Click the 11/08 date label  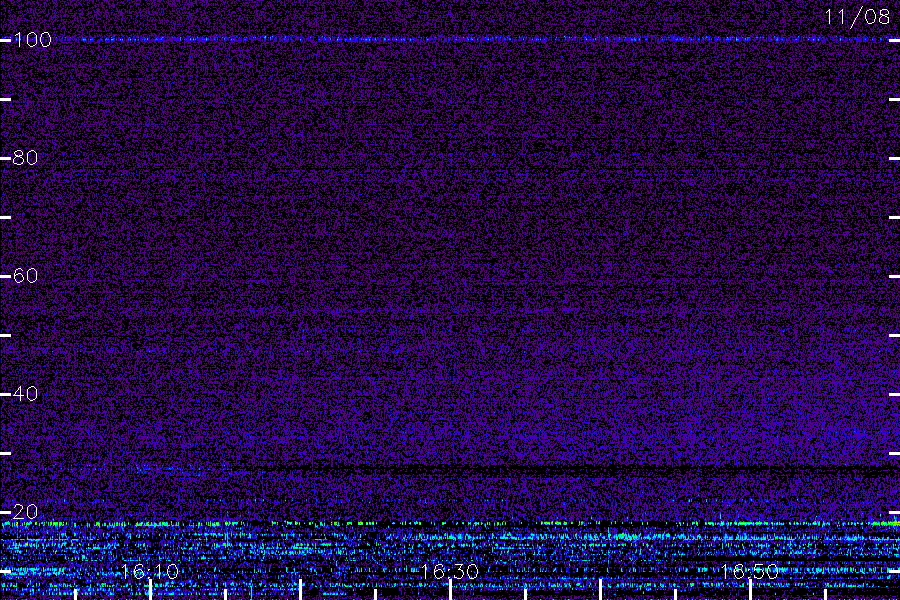pyautogui.click(x=857, y=17)
